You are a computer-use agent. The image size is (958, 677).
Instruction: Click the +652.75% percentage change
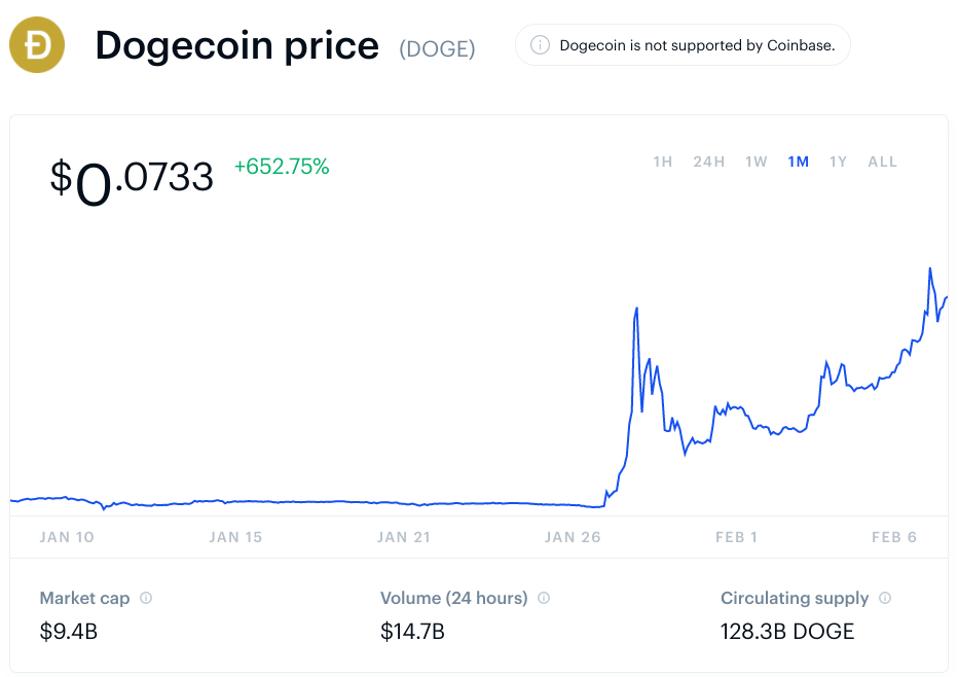coord(281,167)
